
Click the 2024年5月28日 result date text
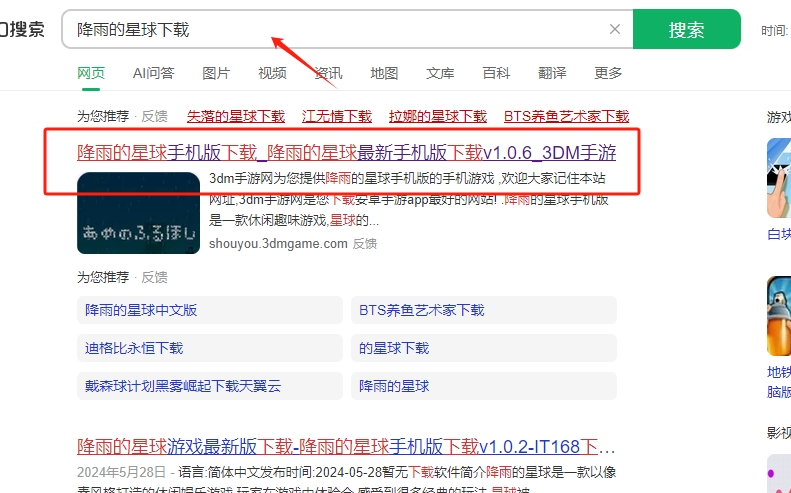(x=122, y=472)
